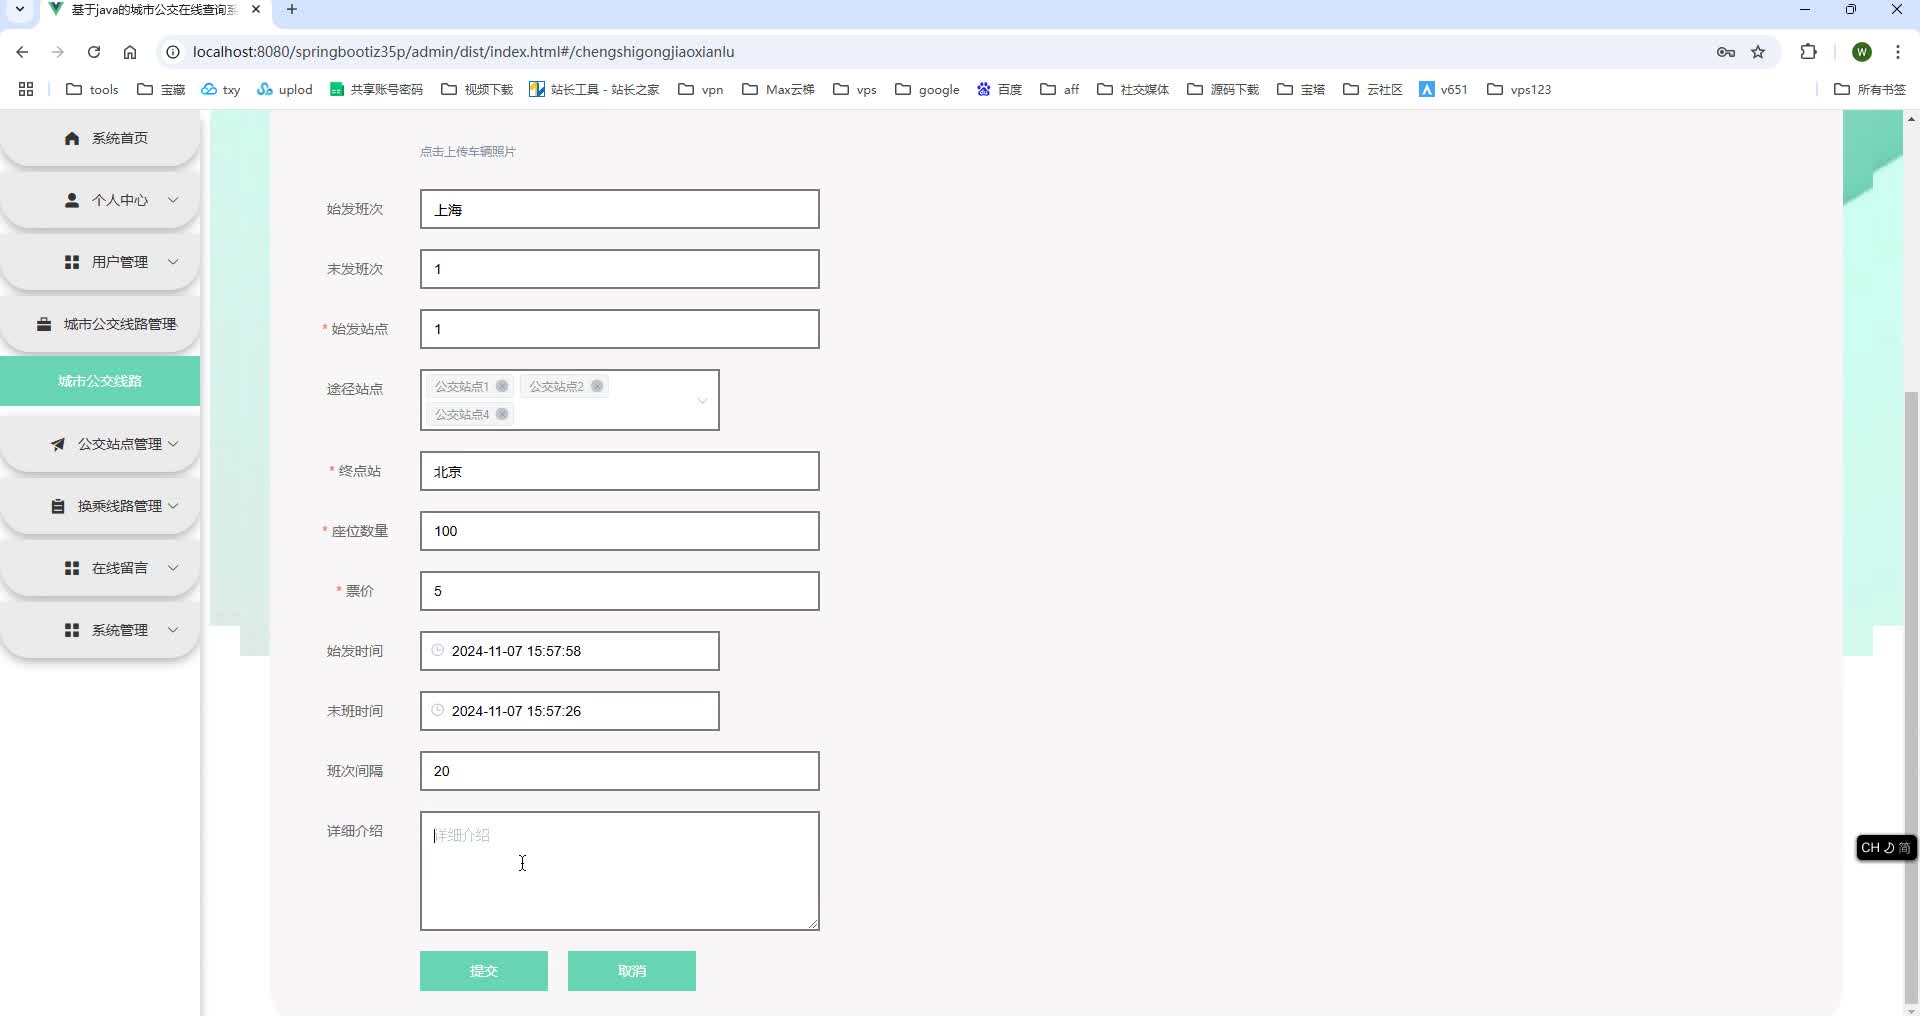Open the 城市公交线路管理 sidebar menu
This screenshot has width=1920, height=1016.
pos(100,324)
